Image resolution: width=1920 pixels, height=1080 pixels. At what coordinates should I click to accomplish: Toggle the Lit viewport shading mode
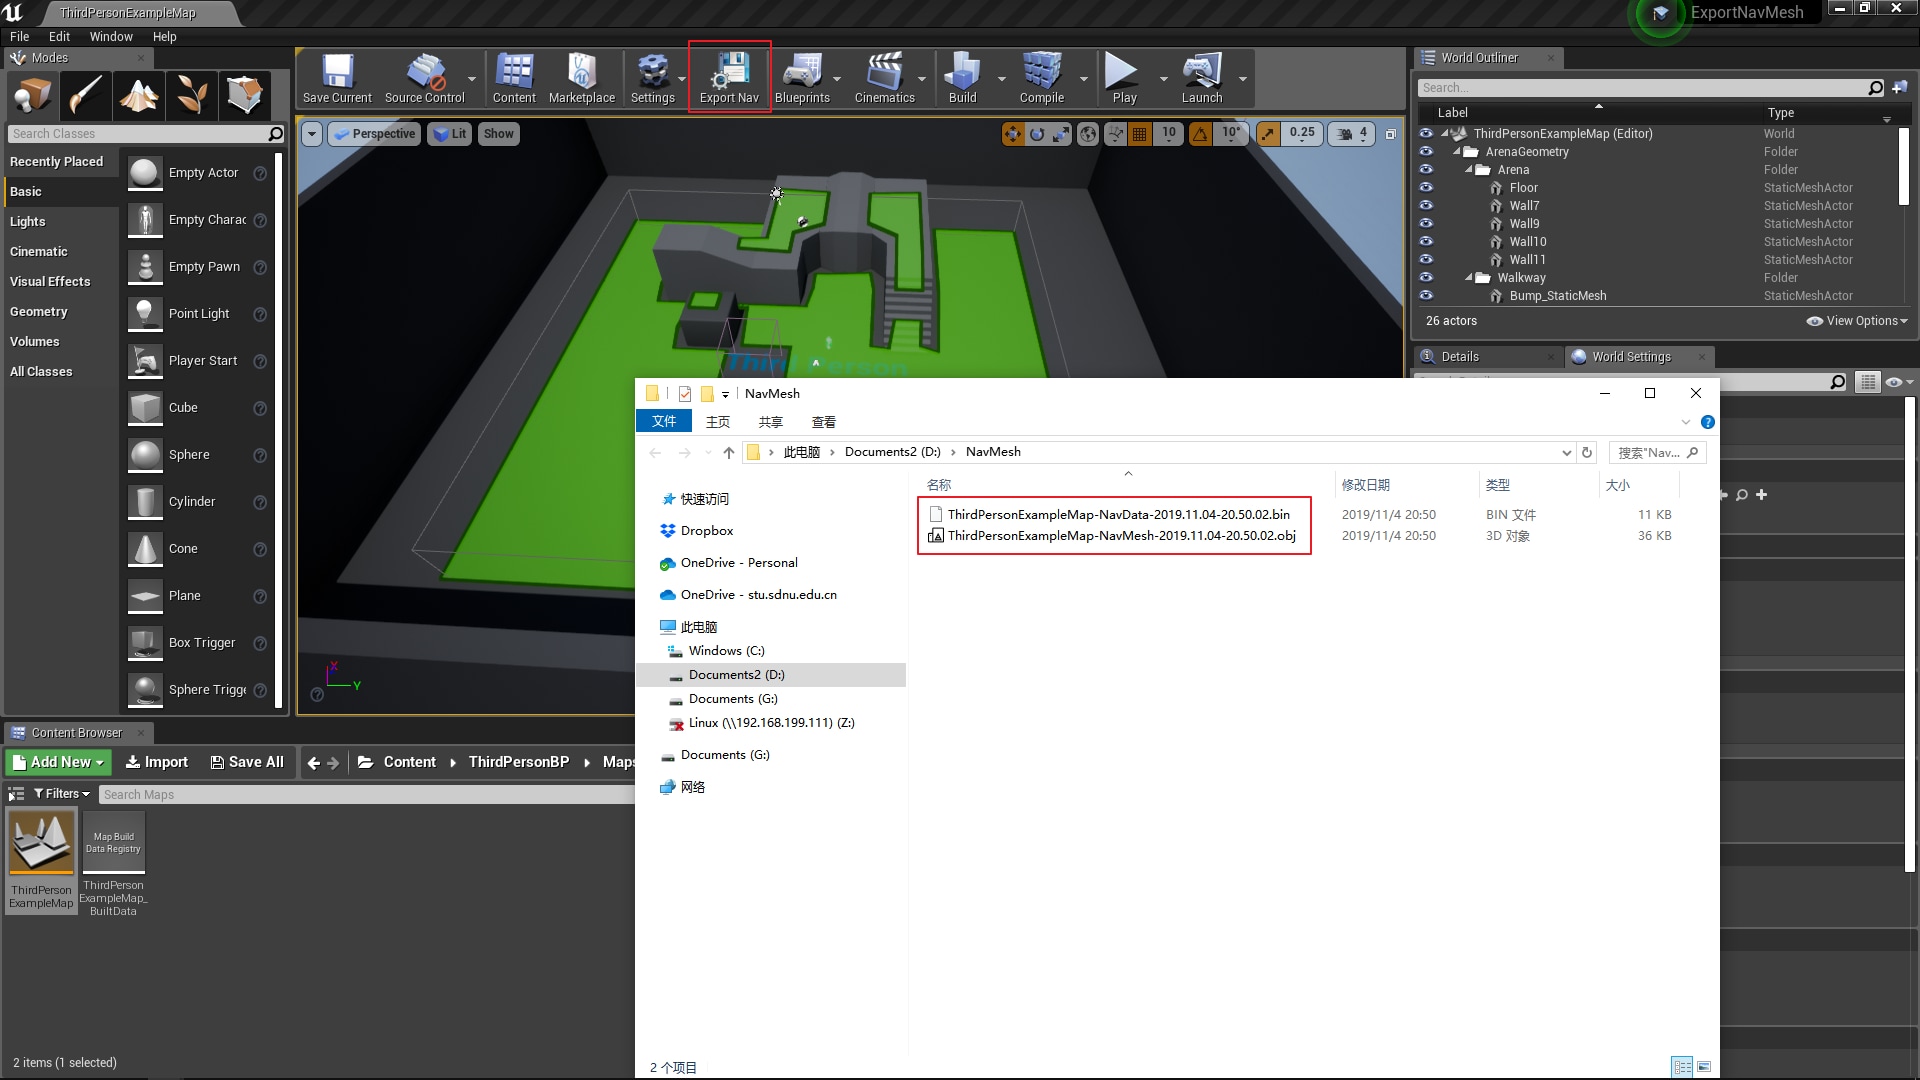tap(449, 133)
